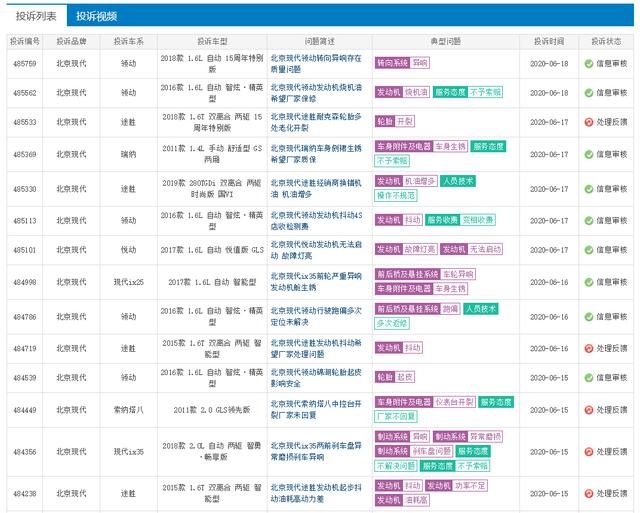The height and width of the screenshot is (513, 640).
Task: Select the 索纳塔八 car series cell
Action: coord(129,410)
